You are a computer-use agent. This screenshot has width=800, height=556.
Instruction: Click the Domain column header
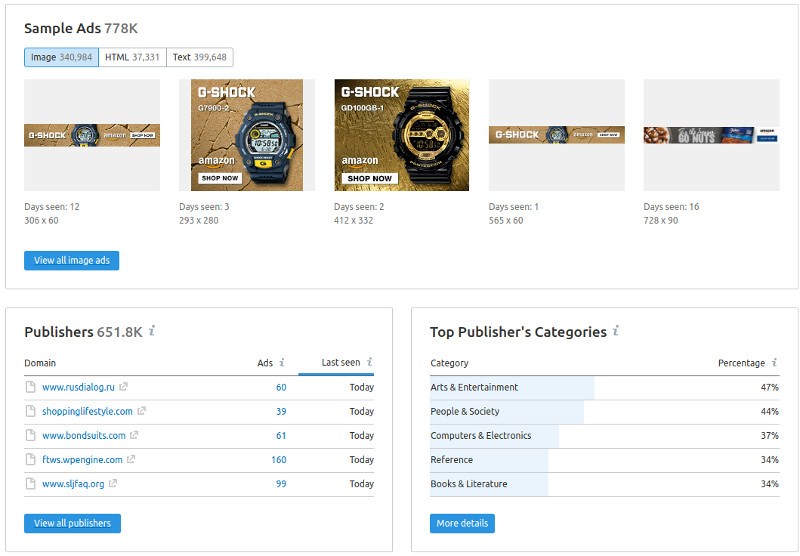click(x=40, y=363)
